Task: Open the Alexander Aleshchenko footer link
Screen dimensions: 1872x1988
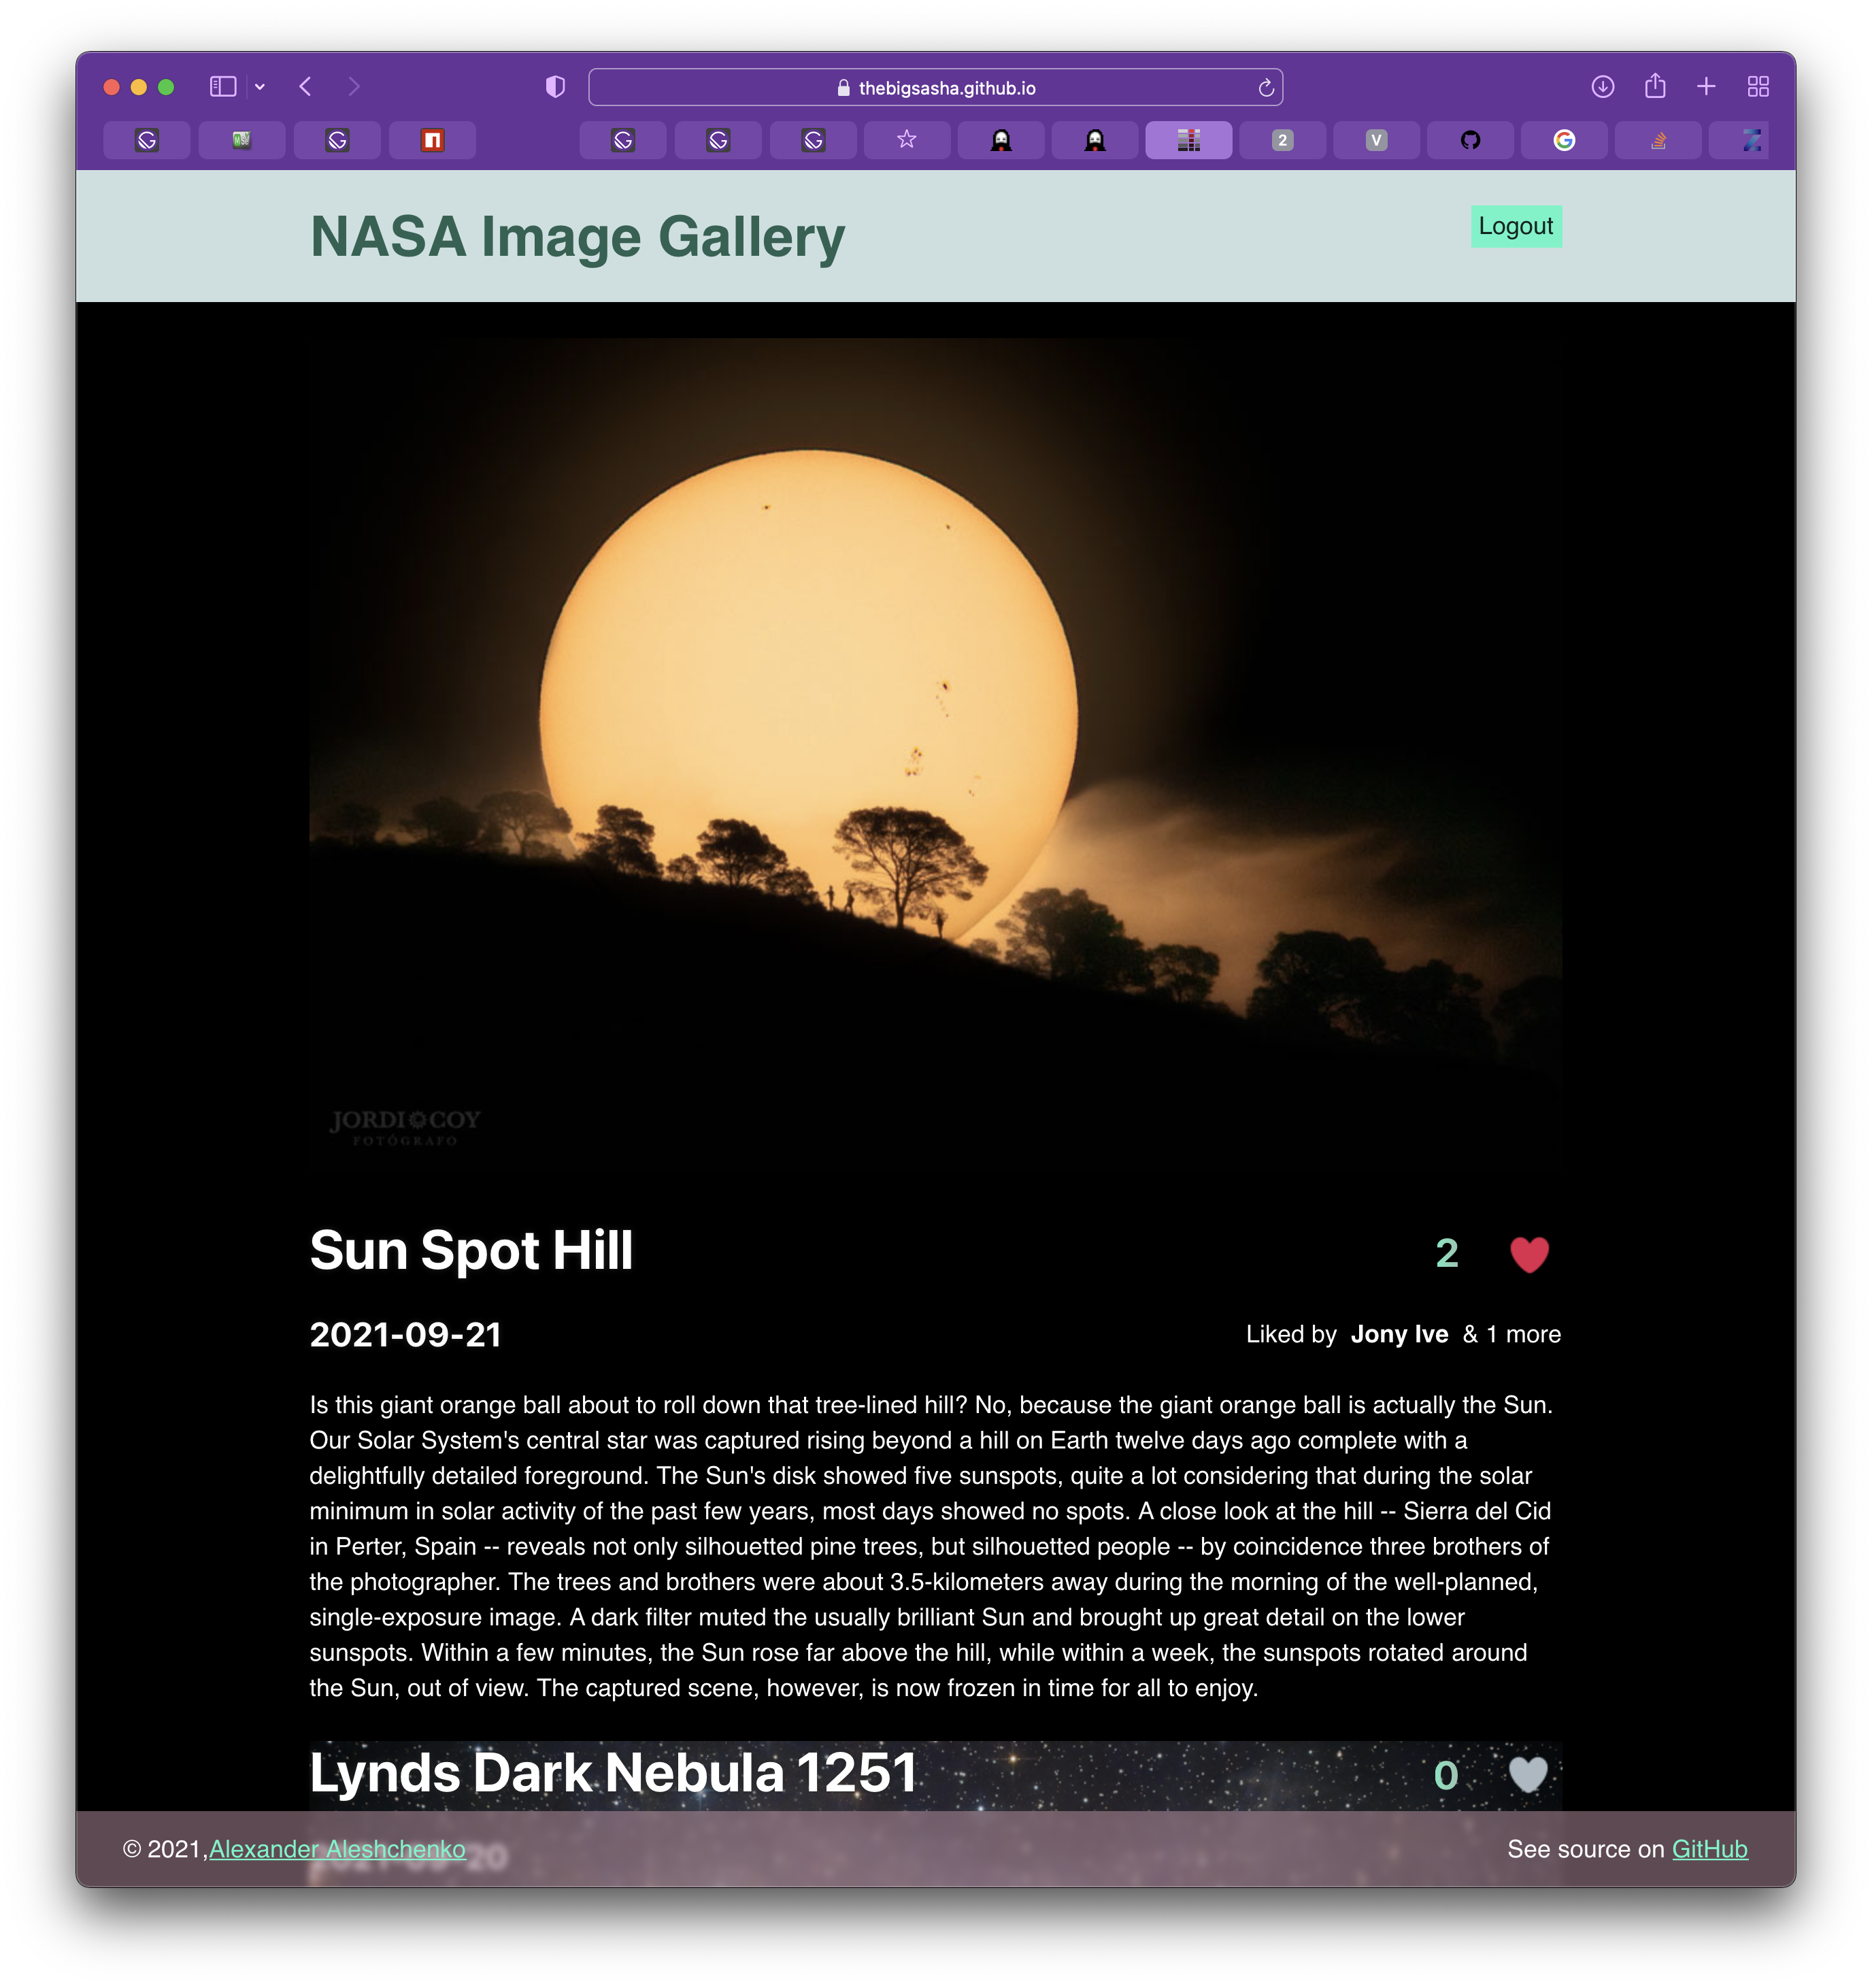Action: pyautogui.click(x=337, y=1849)
